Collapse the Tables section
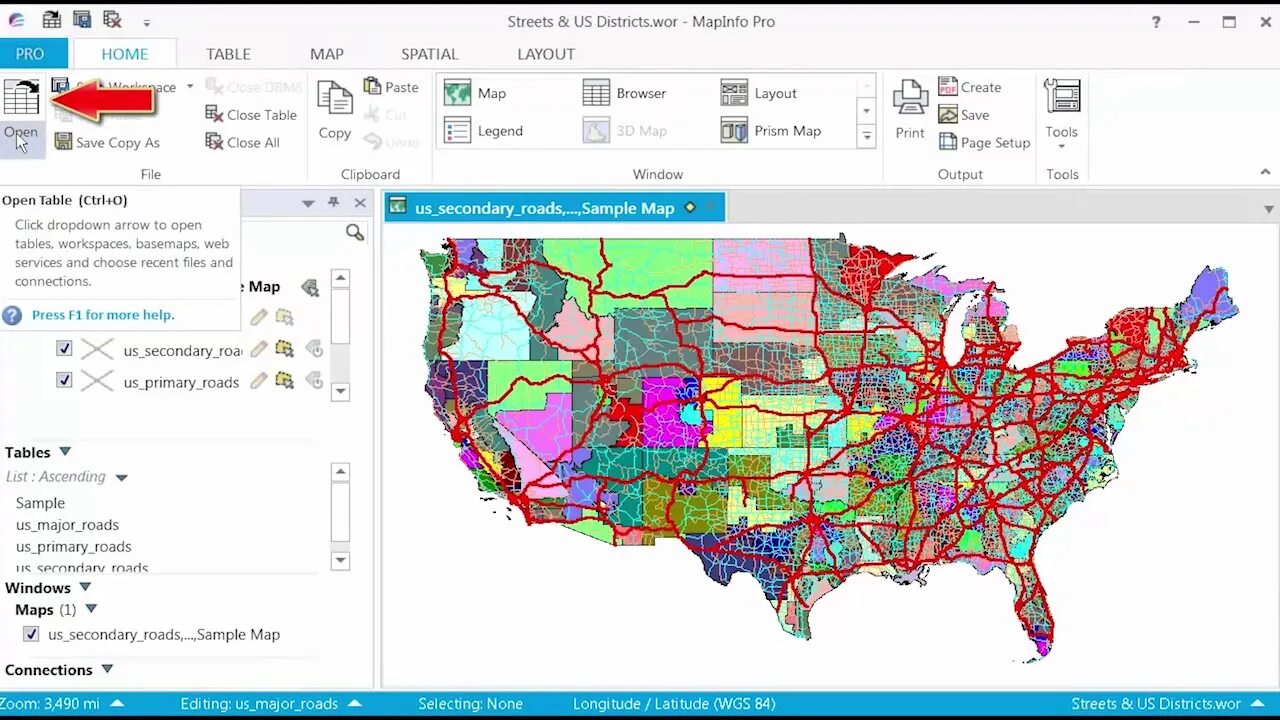This screenshot has width=1280, height=720. 65,452
